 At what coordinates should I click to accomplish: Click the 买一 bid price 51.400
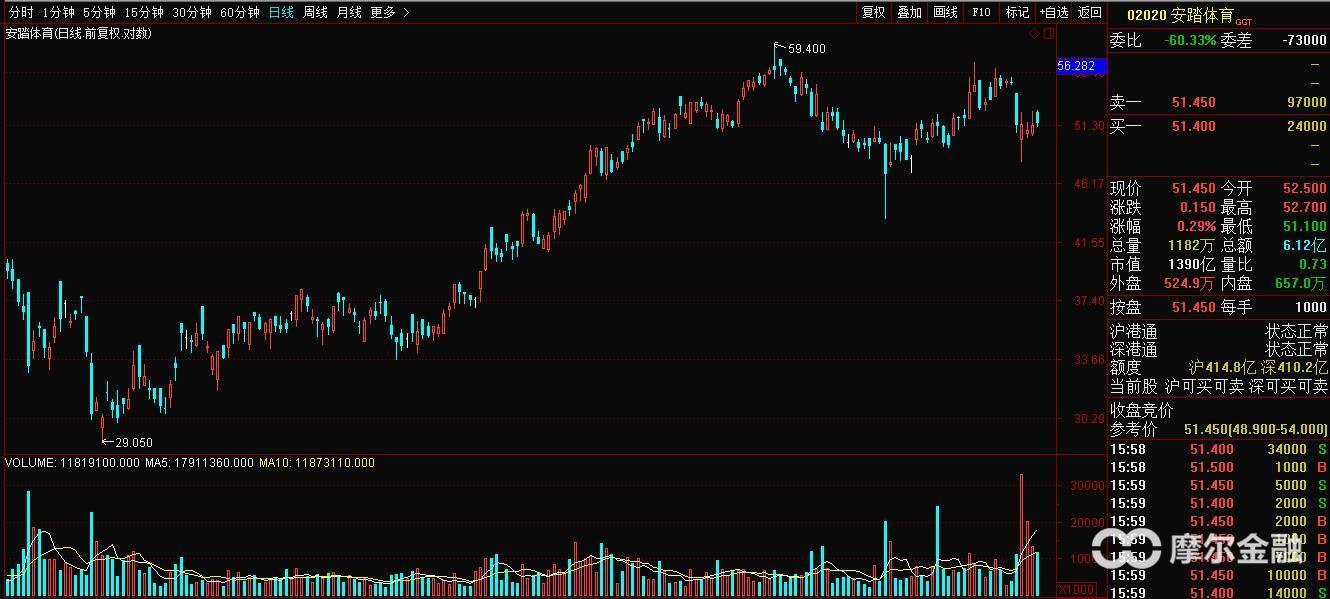point(1193,126)
